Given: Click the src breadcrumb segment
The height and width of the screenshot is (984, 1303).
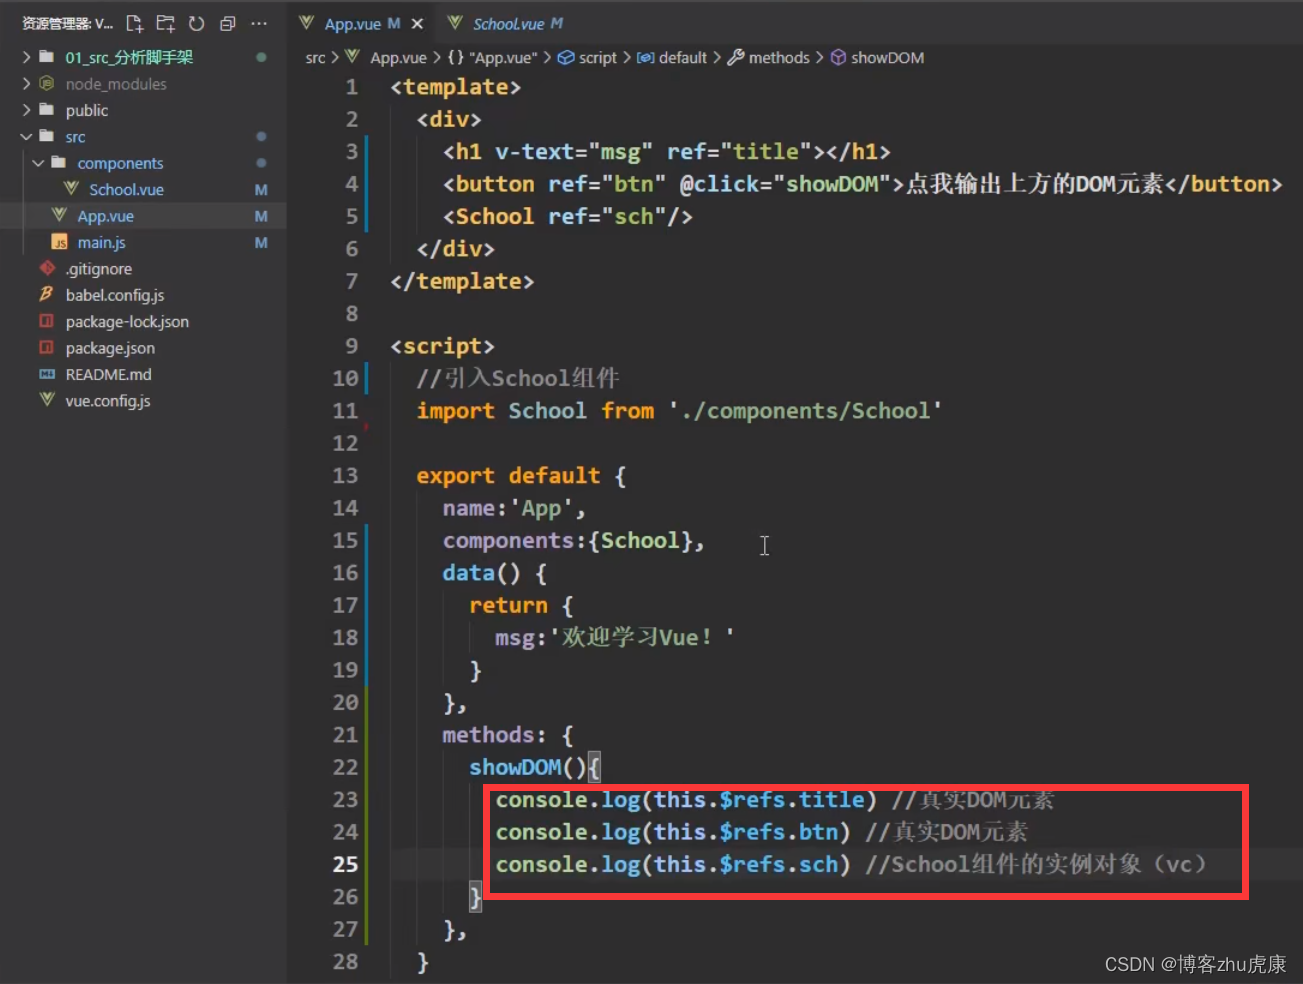Looking at the screenshot, I should click(315, 58).
